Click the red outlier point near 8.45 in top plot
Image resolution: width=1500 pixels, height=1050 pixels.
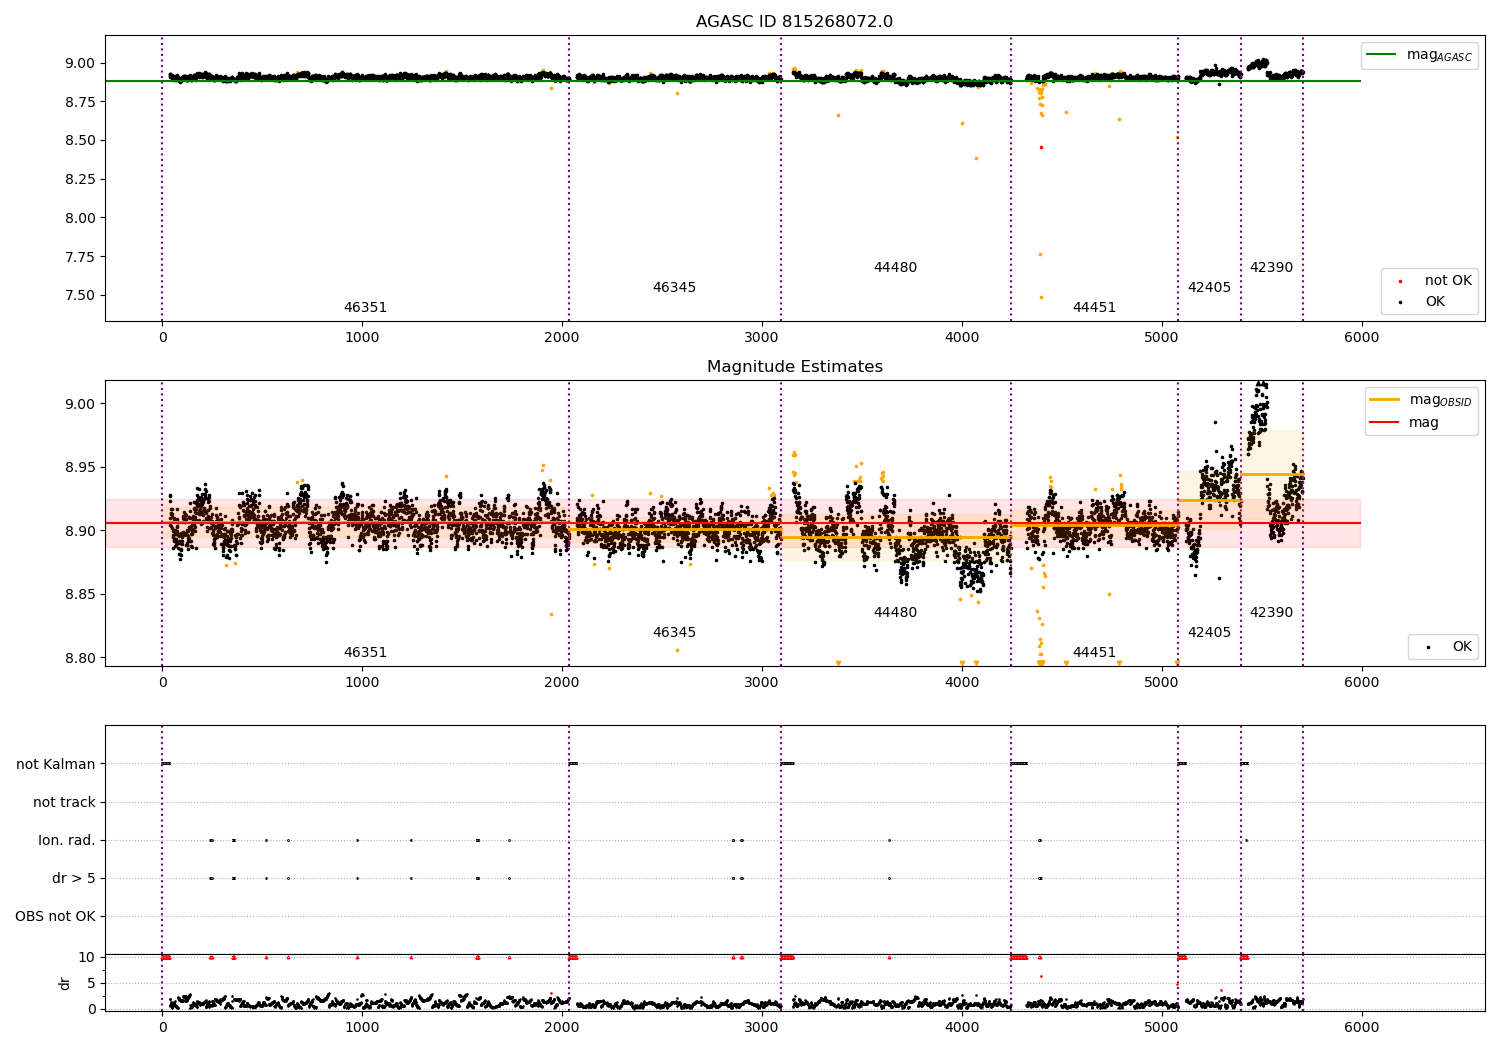(1041, 147)
